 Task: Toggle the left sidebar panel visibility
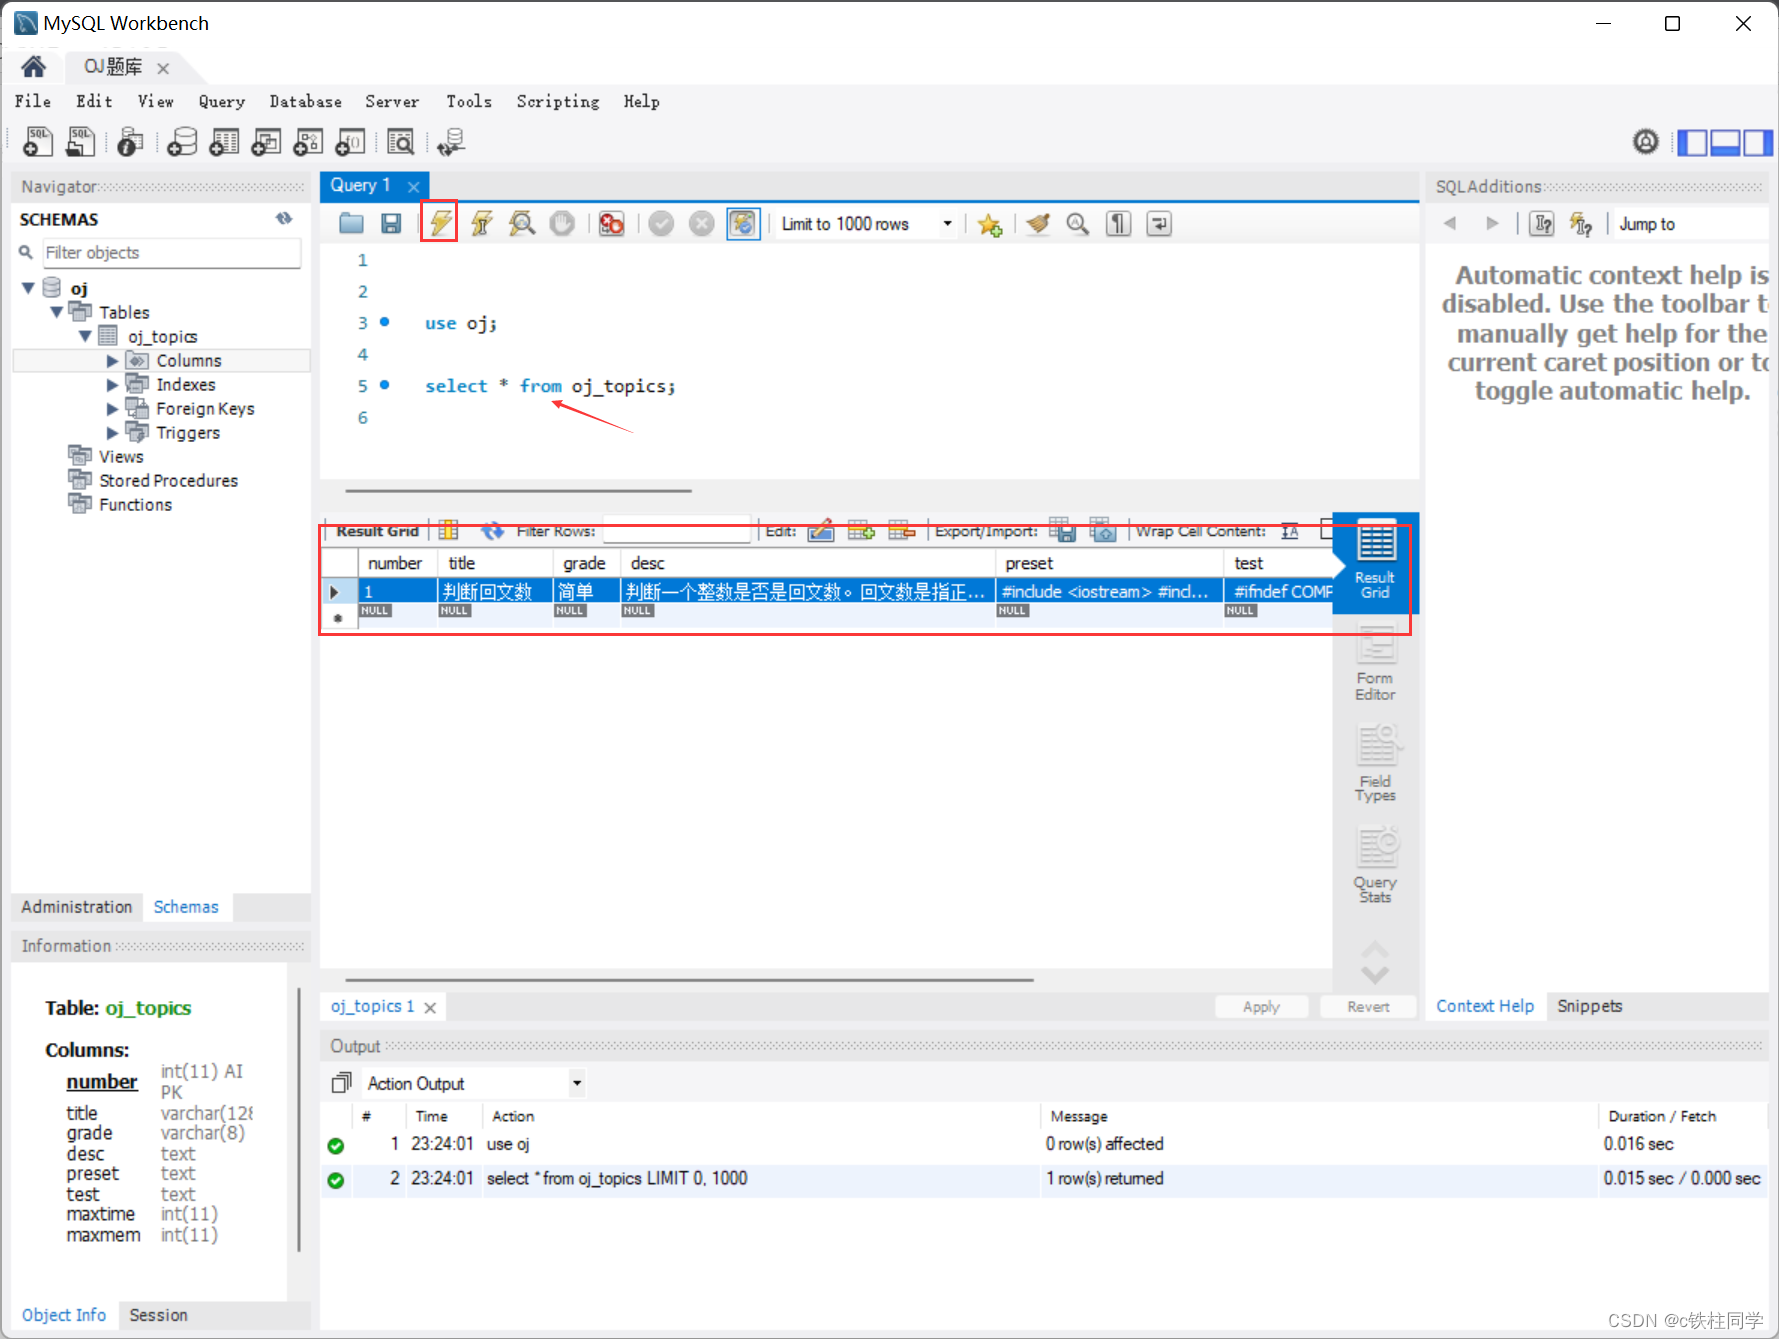tap(1692, 142)
